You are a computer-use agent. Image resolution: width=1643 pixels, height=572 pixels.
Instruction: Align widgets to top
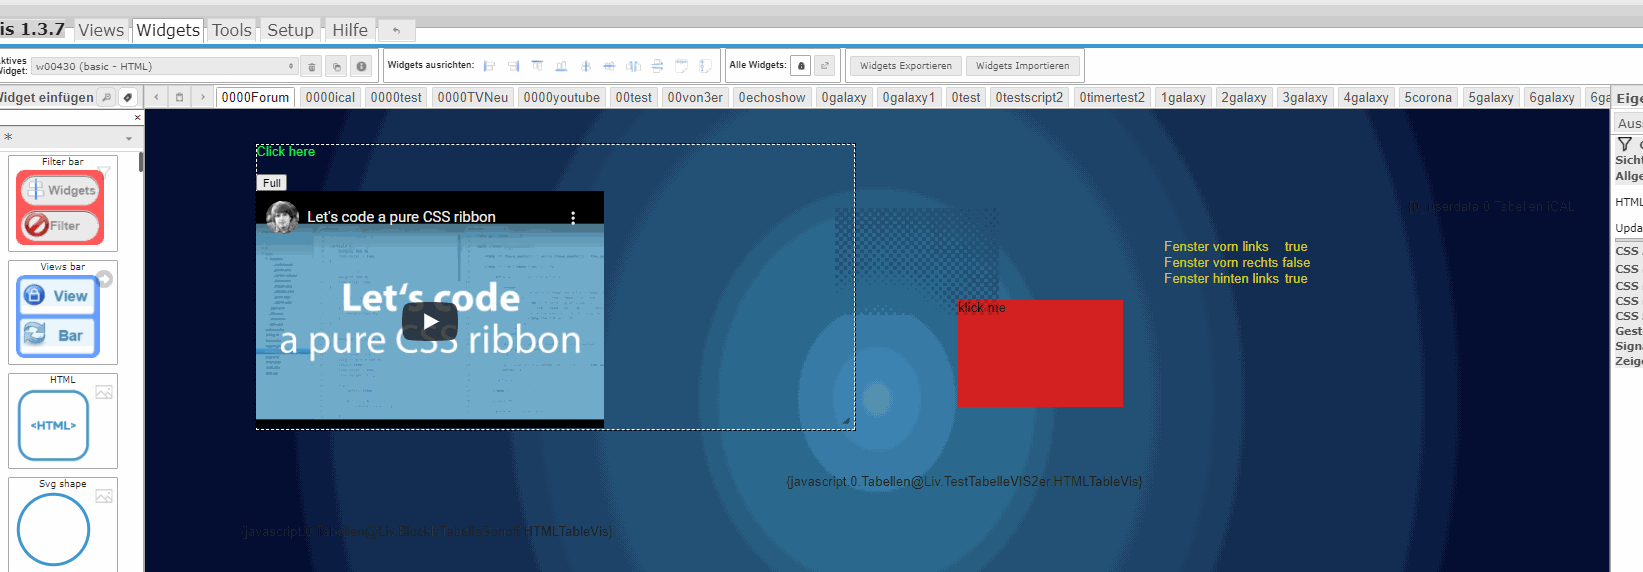tap(538, 66)
